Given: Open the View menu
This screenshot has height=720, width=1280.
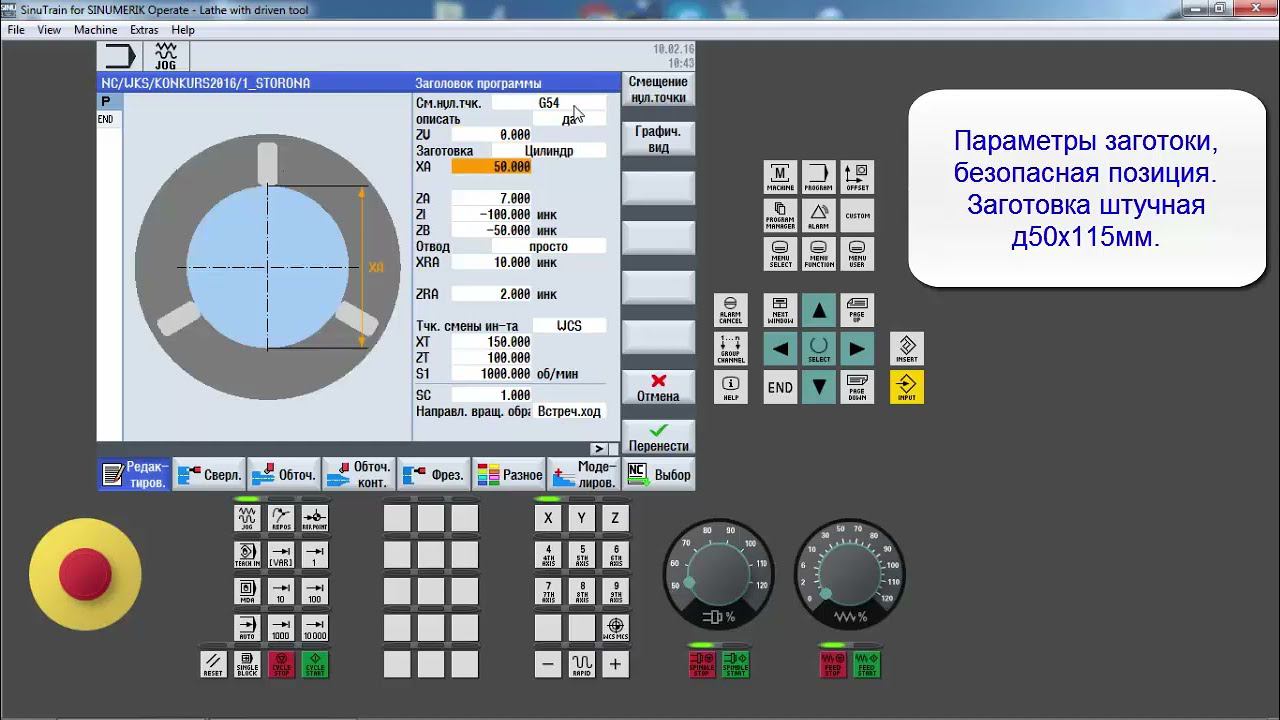Looking at the screenshot, I should tap(49, 30).
